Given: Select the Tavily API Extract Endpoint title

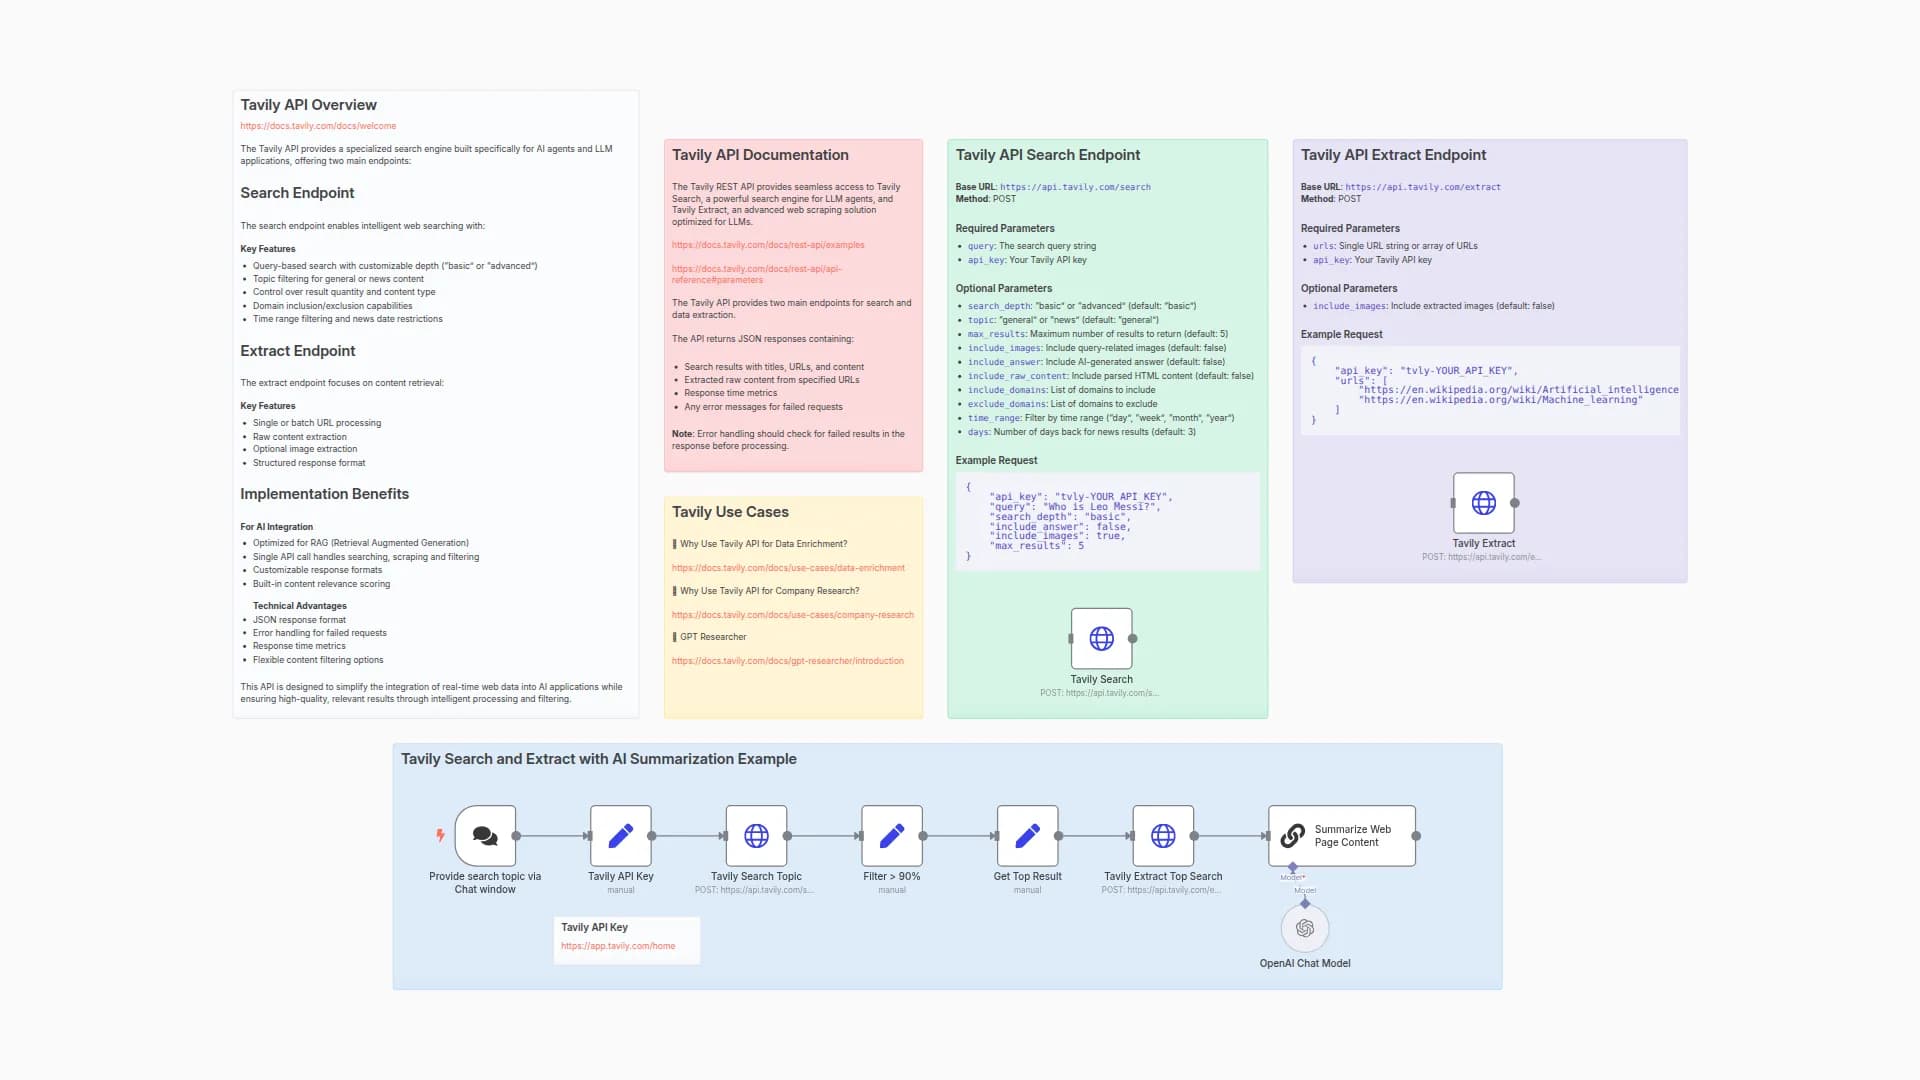Looking at the screenshot, I should (1393, 155).
